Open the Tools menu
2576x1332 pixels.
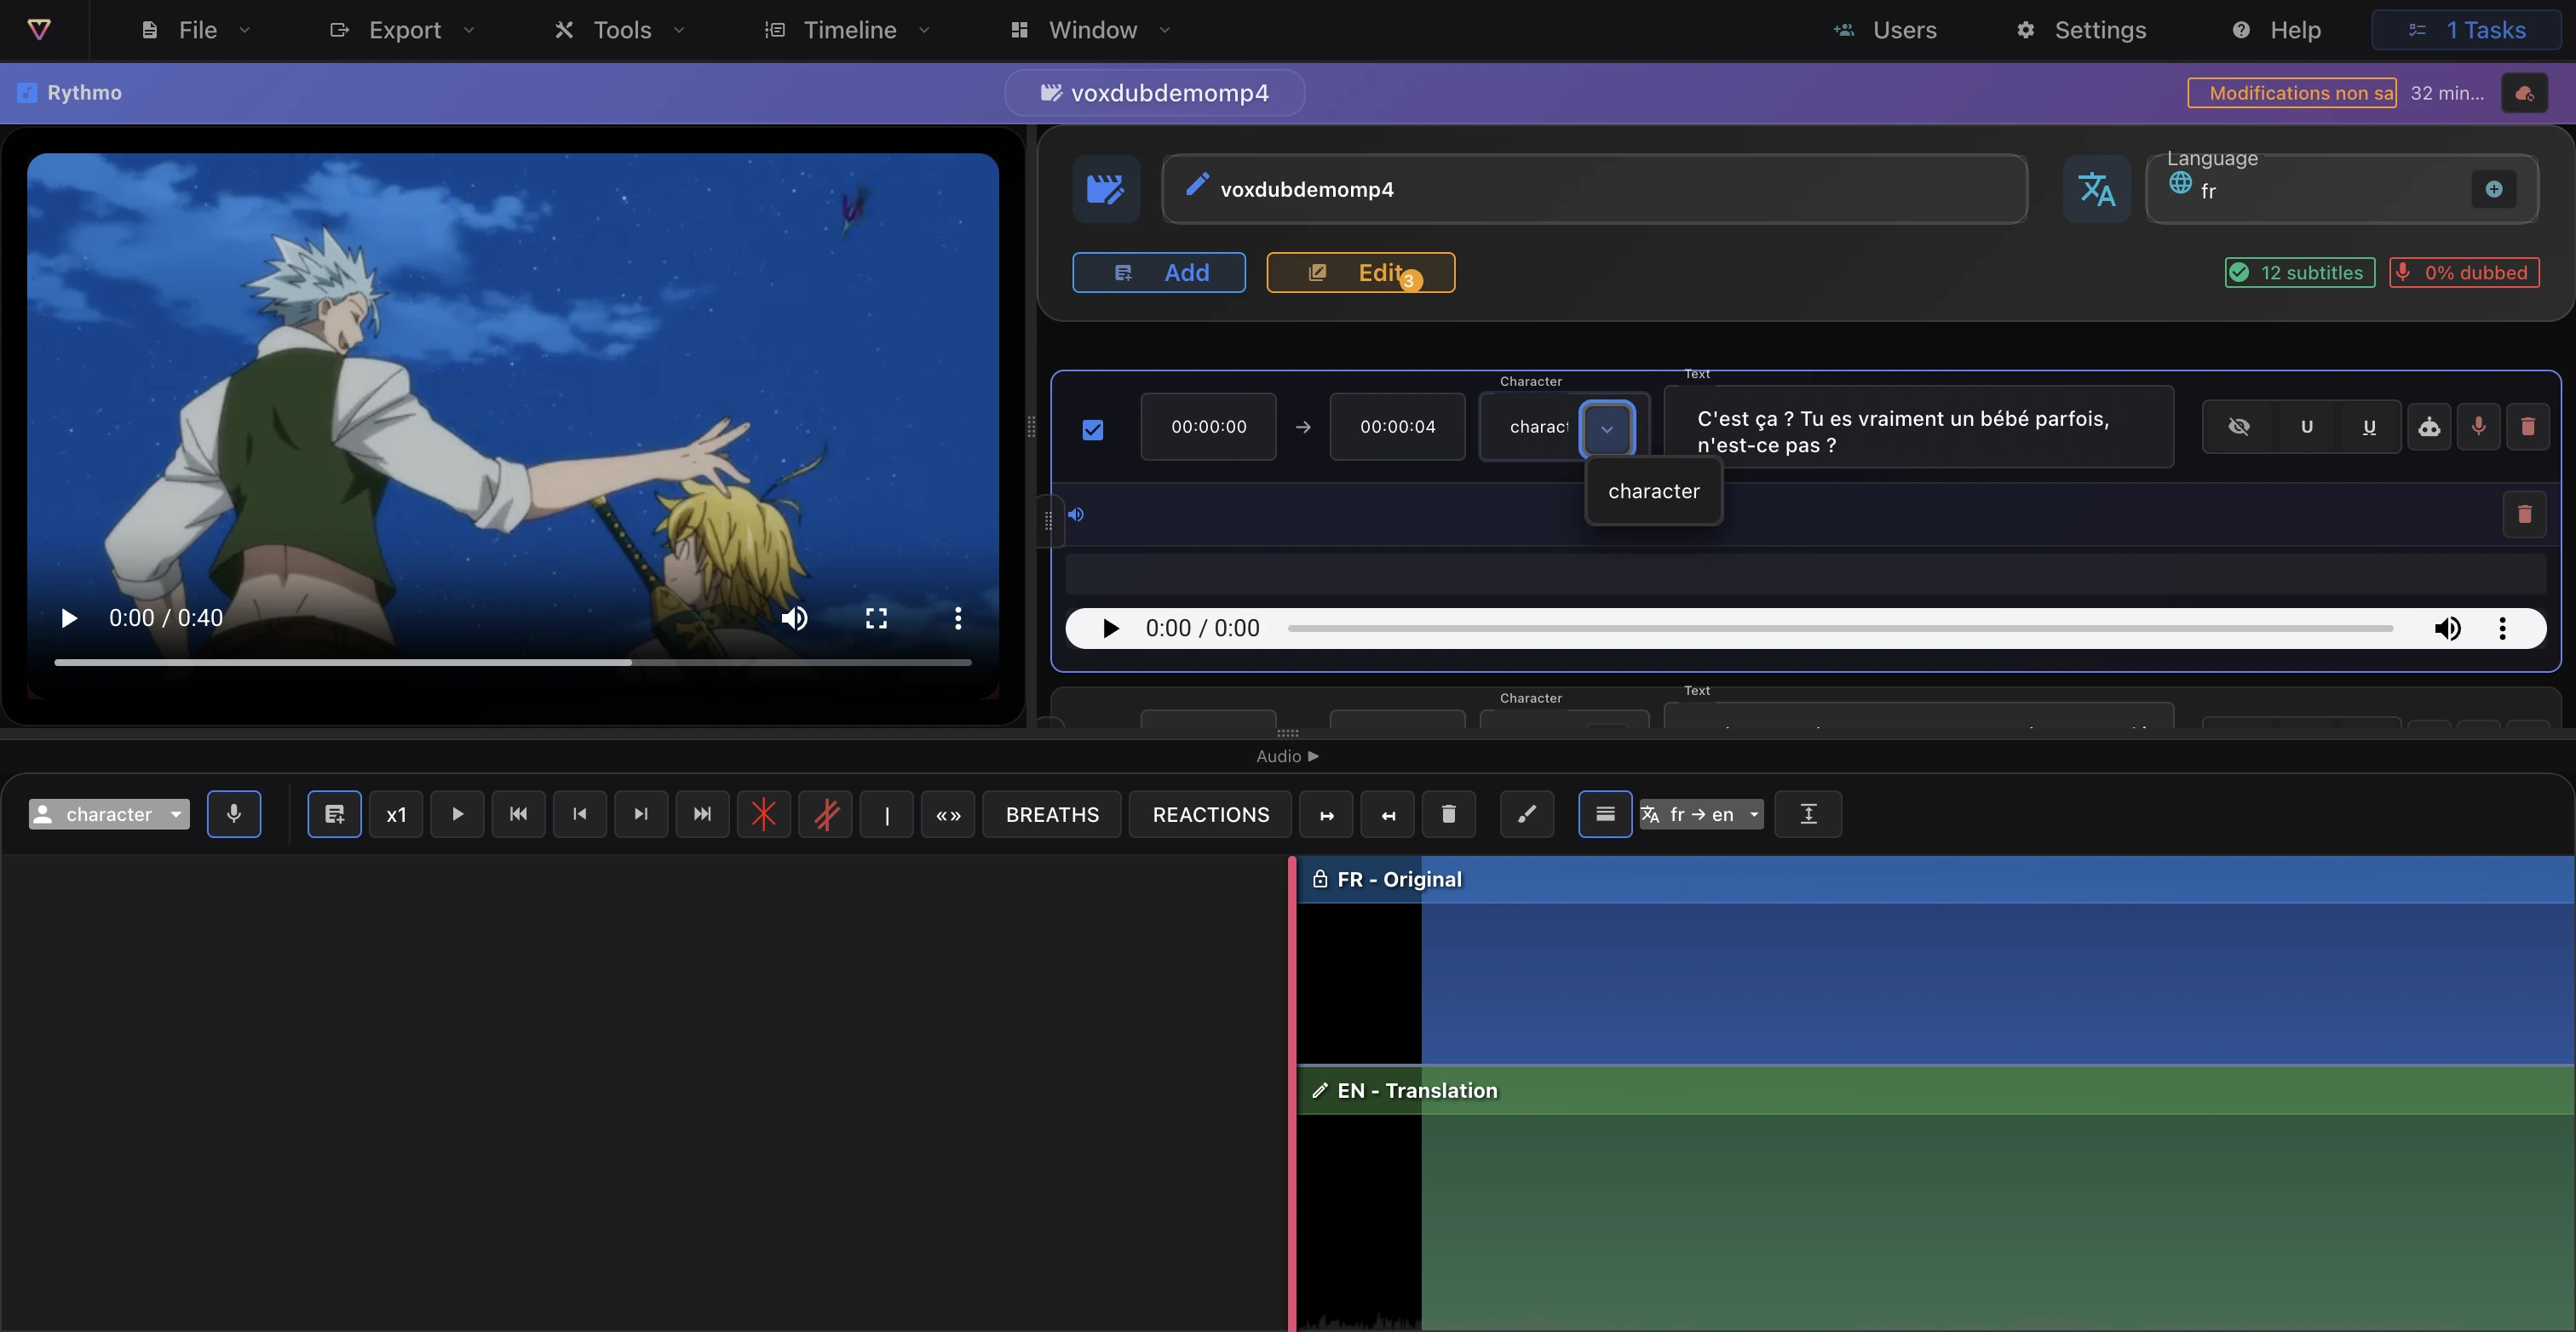620,30
